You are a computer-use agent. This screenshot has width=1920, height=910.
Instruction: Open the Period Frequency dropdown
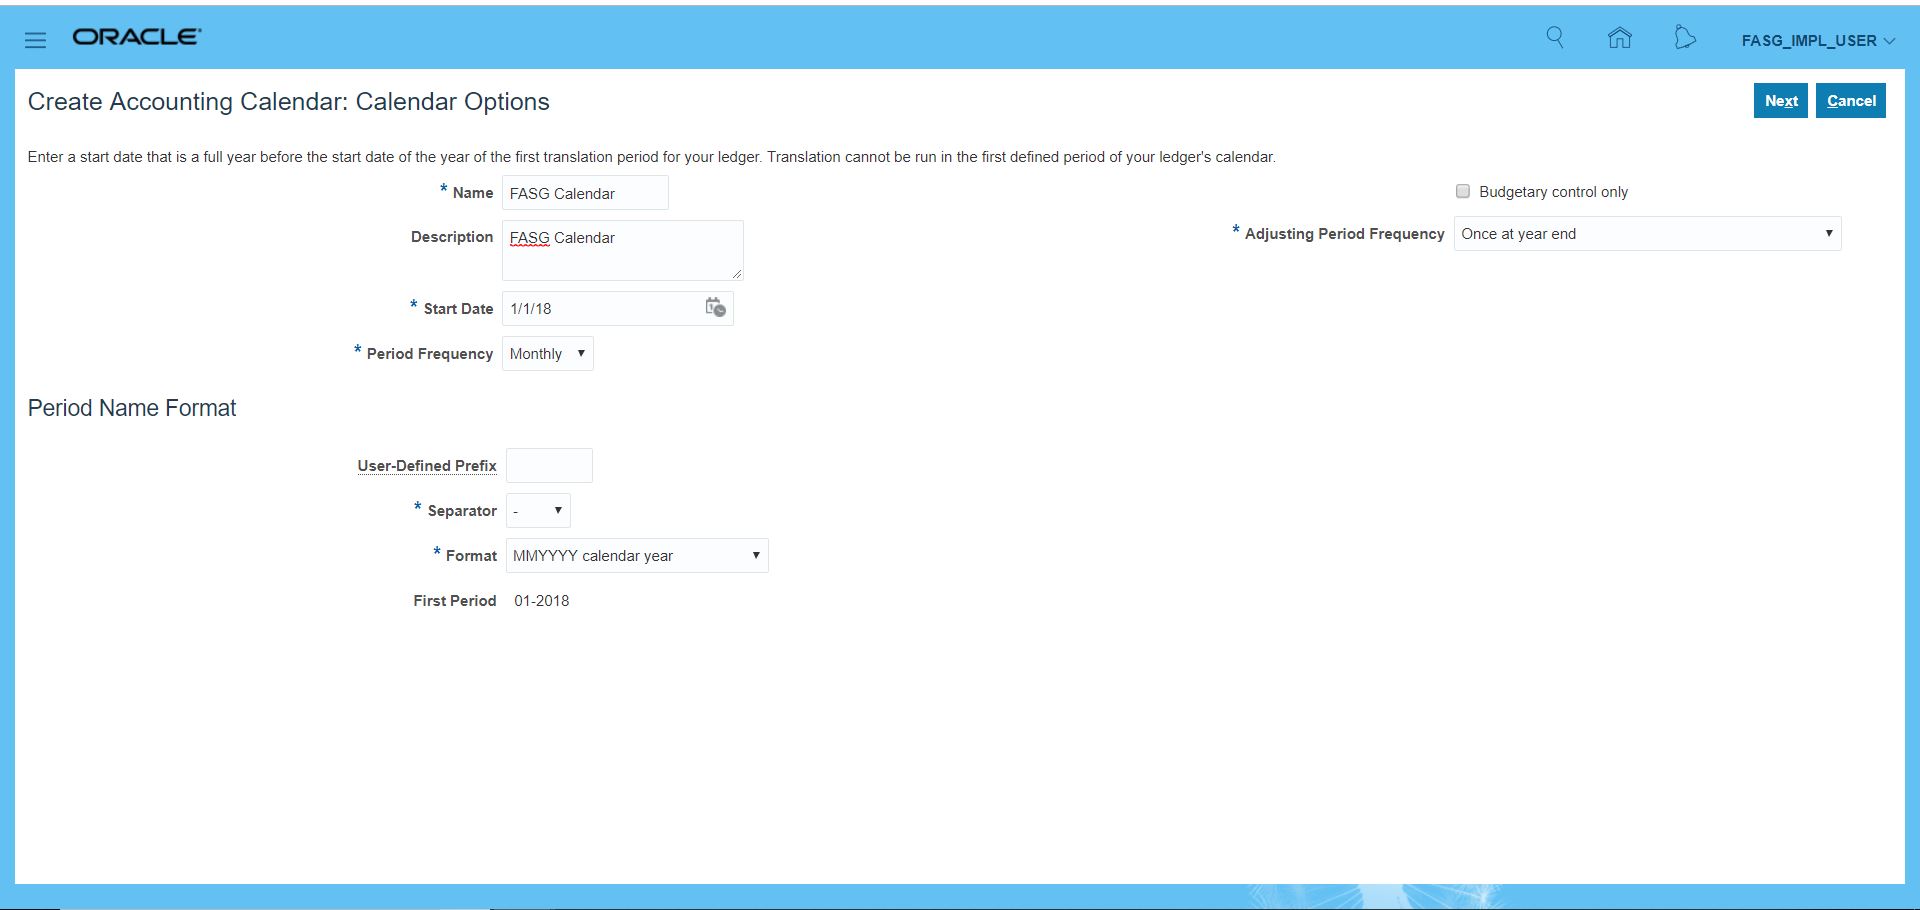point(547,354)
